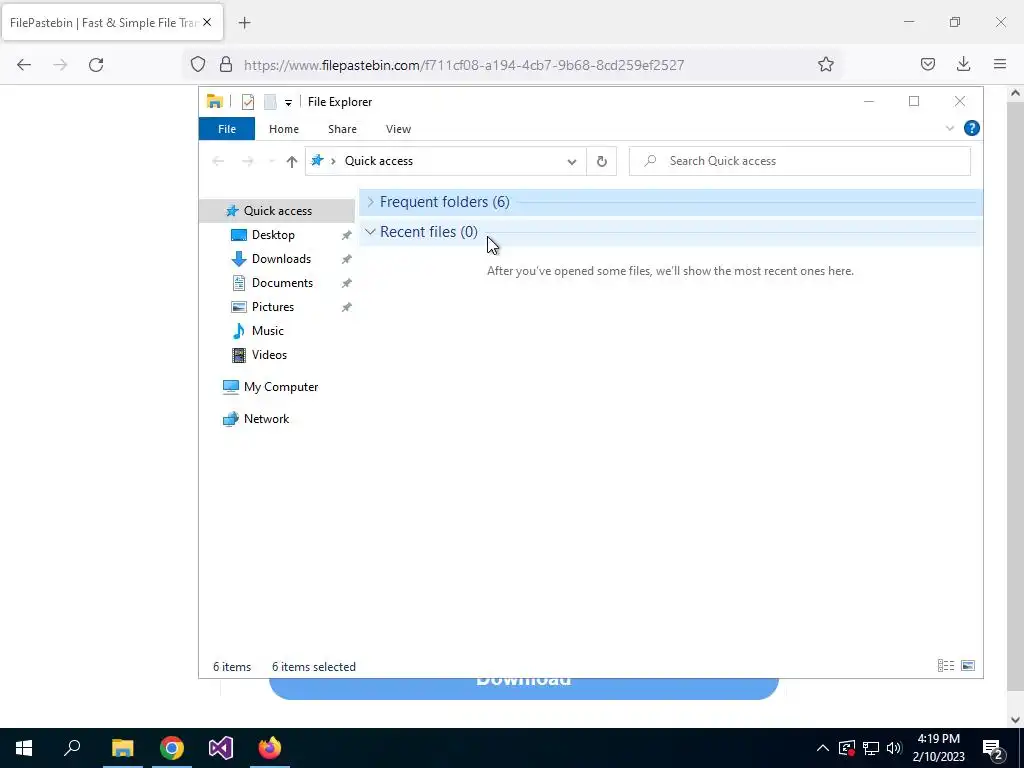1024x768 pixels.
Task: Open the Firefox downloads panel
Action: click(963, 64)
